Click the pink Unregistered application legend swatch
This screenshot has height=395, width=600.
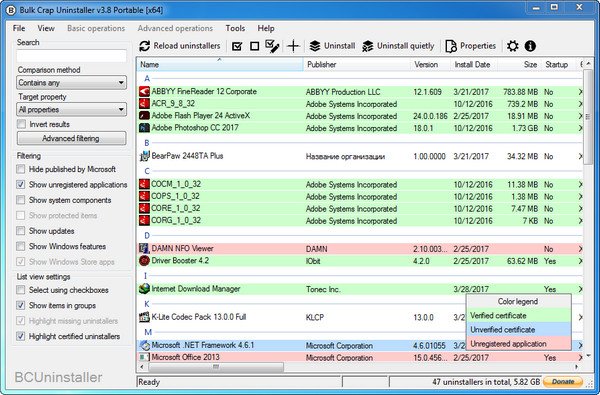coord(519,344)
